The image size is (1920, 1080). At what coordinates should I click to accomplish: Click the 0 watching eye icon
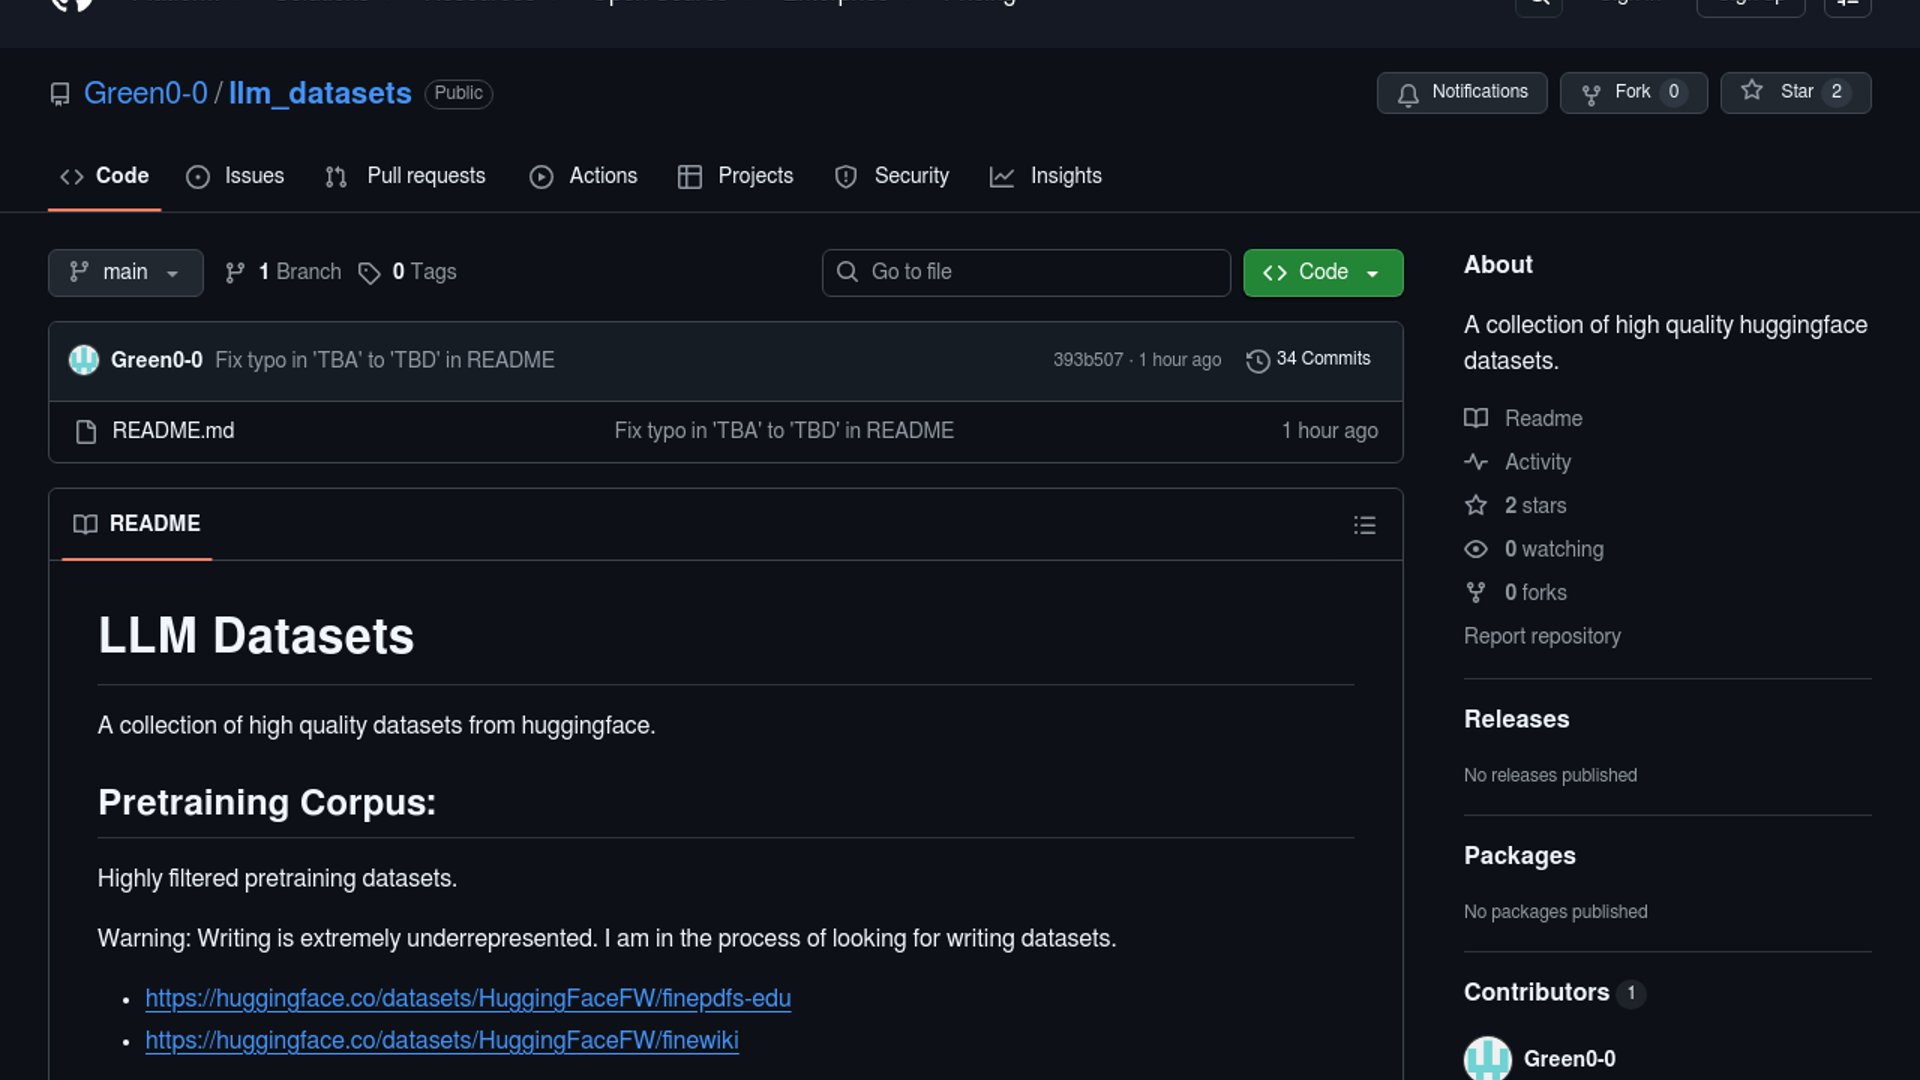pos(1475,549)
